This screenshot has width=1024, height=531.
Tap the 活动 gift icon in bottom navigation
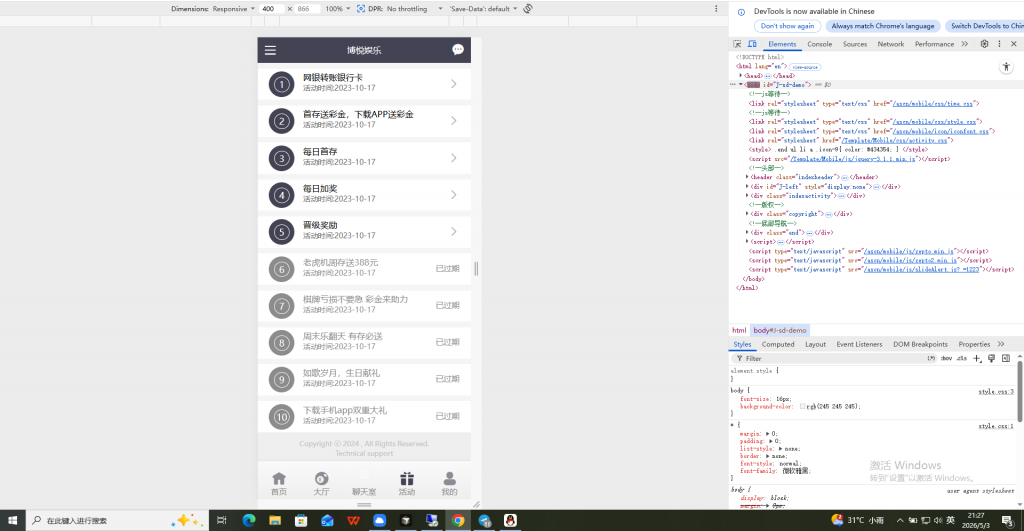tap(407, 479)
